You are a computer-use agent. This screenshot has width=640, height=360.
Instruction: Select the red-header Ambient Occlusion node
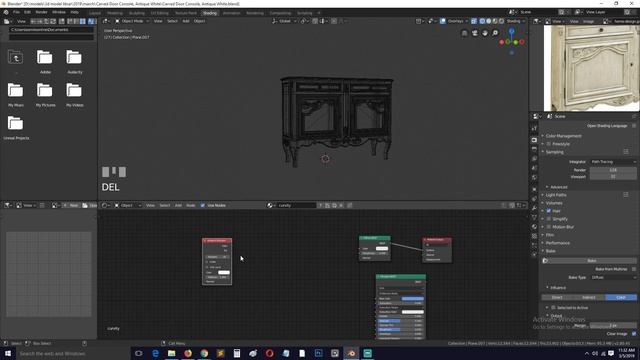point(217,241)
